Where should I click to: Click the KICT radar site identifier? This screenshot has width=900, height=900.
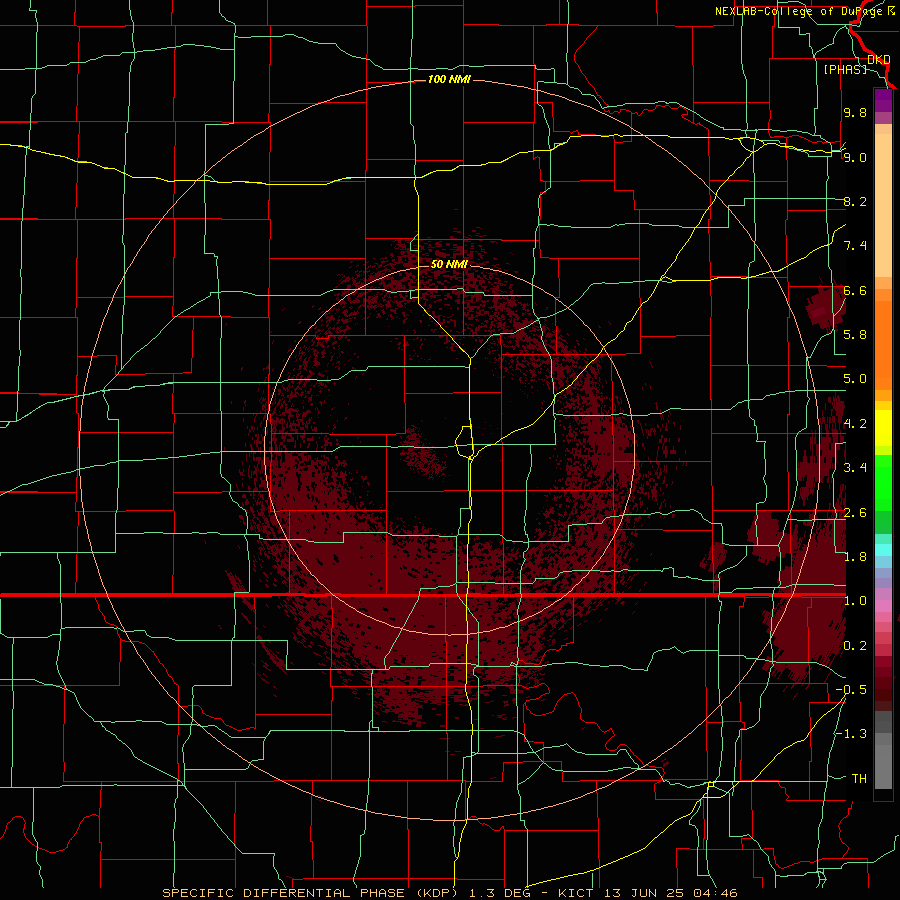pyautogui.click(x=575, y=893)
